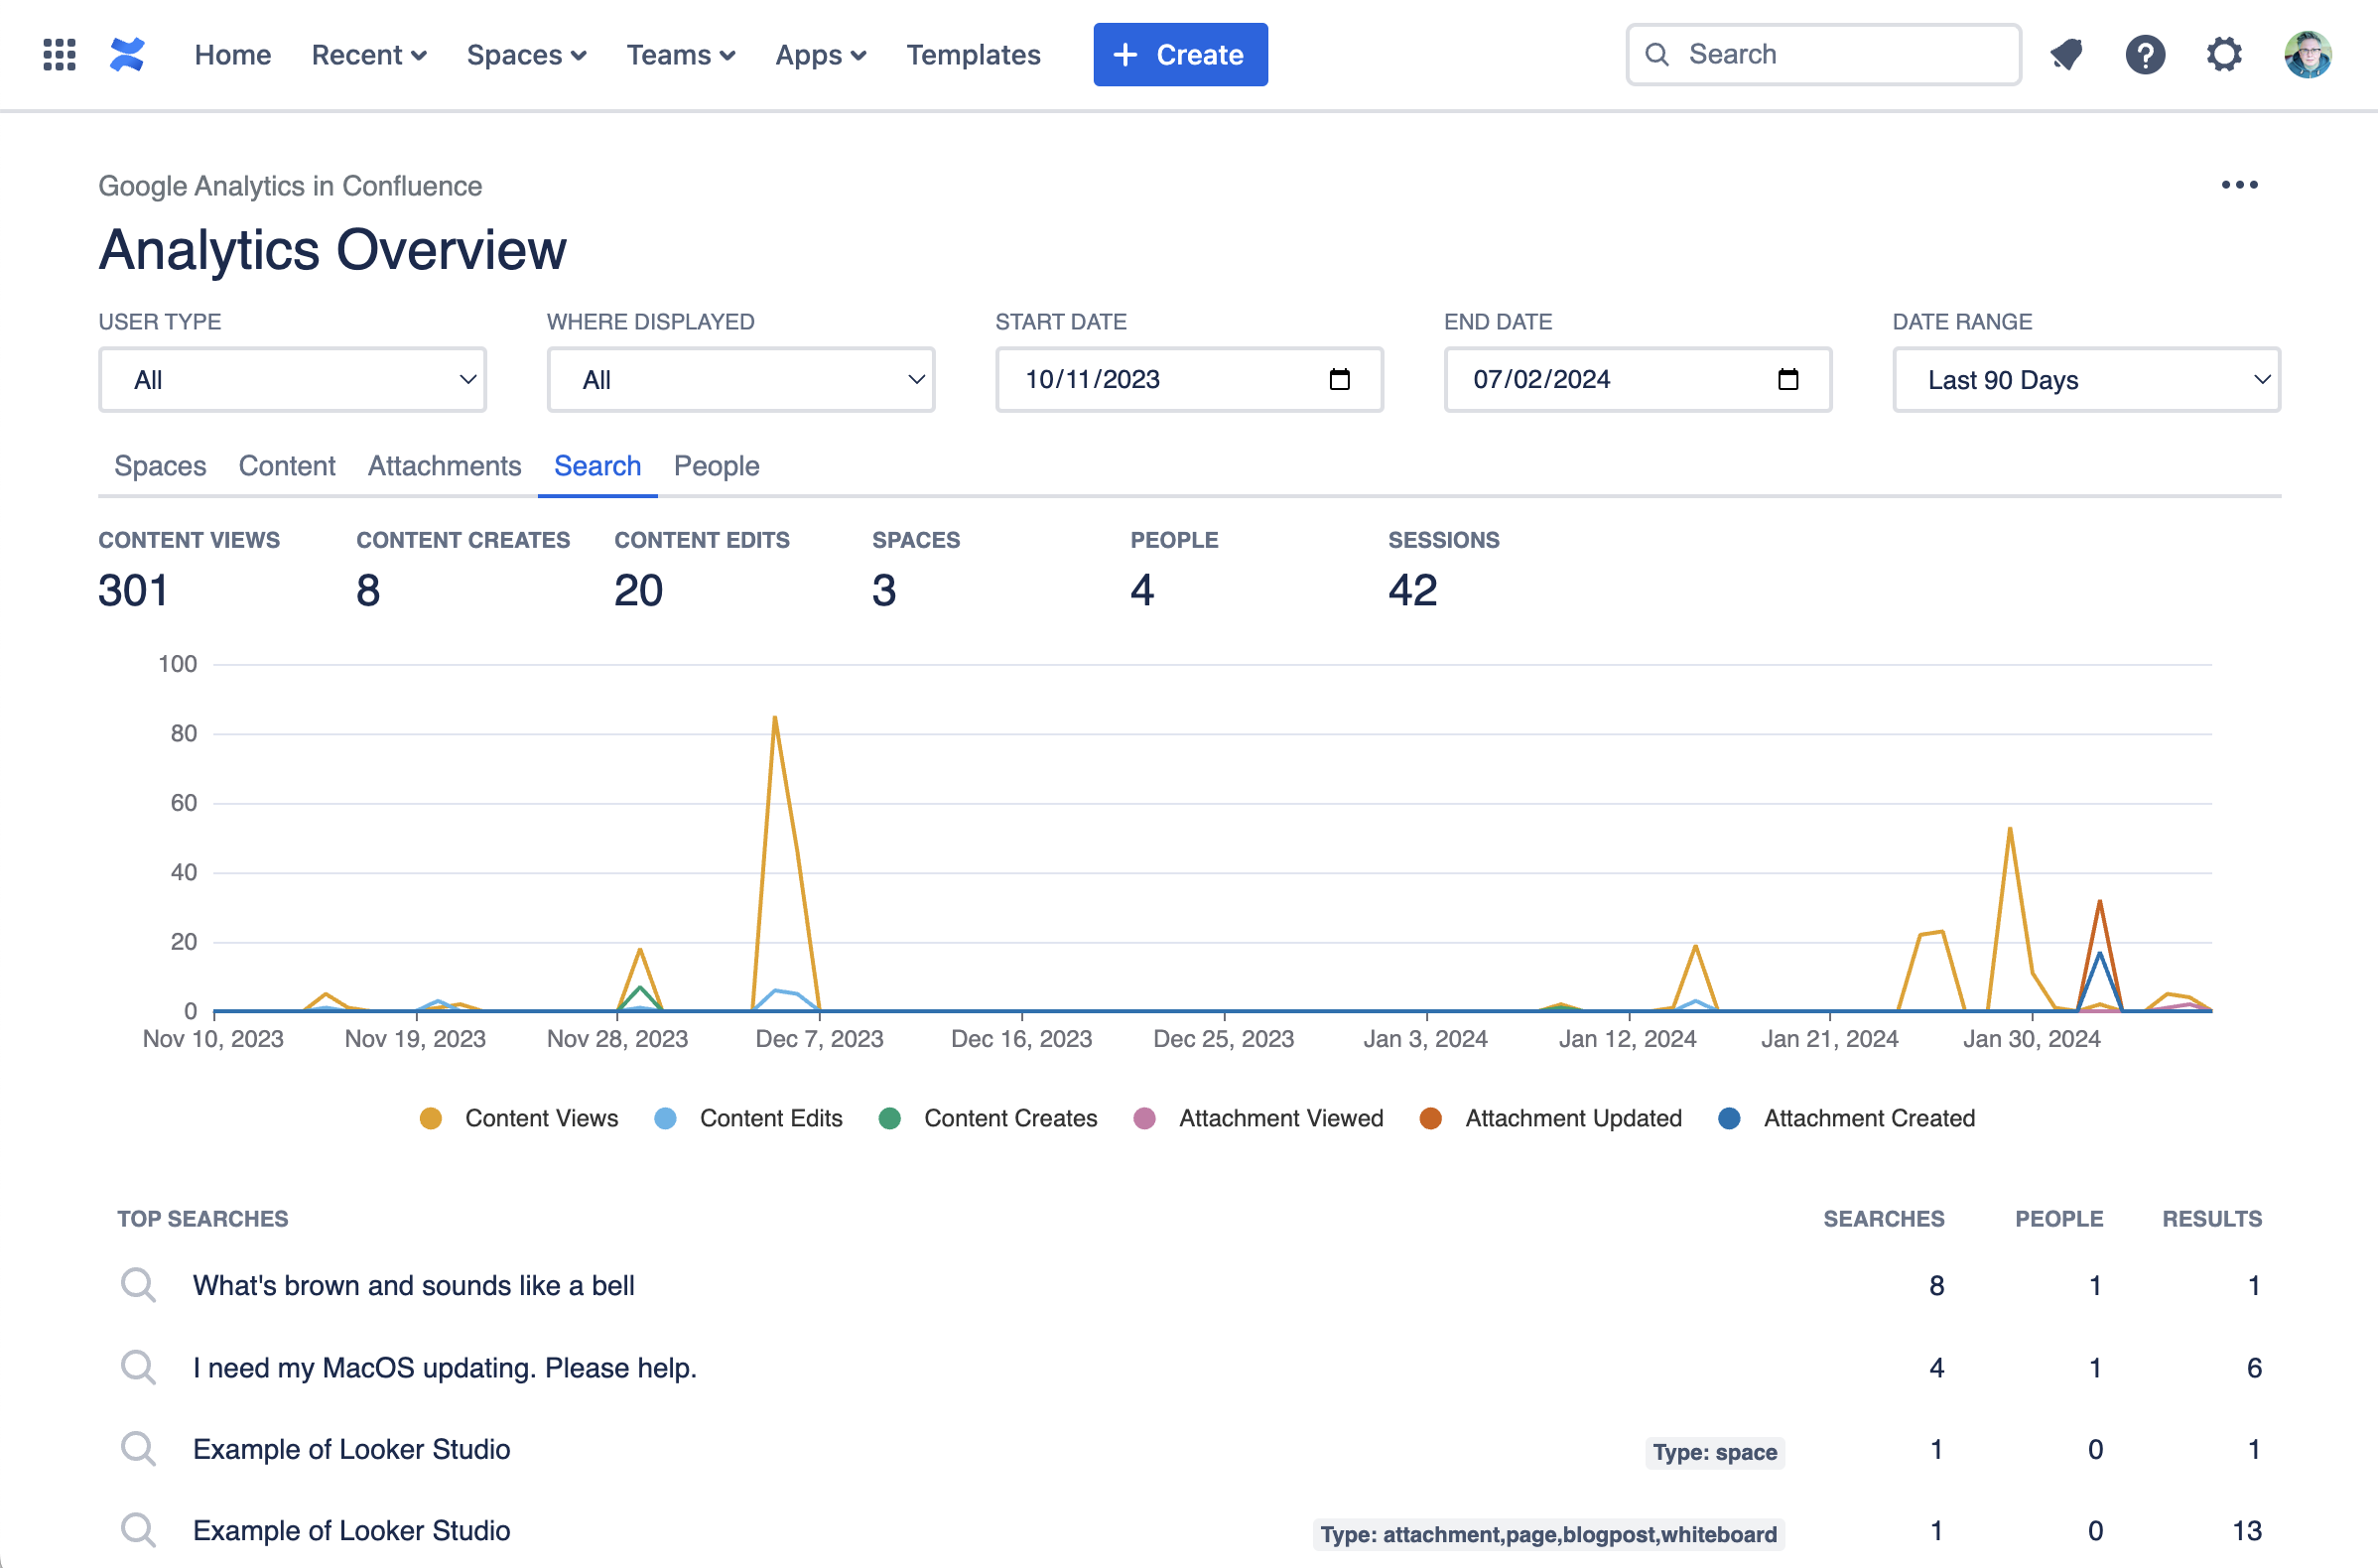Screen dimensions: 2378x1568
Task: Open the Start Date calendar picker icon
Action: click(x=1339, y=380)
